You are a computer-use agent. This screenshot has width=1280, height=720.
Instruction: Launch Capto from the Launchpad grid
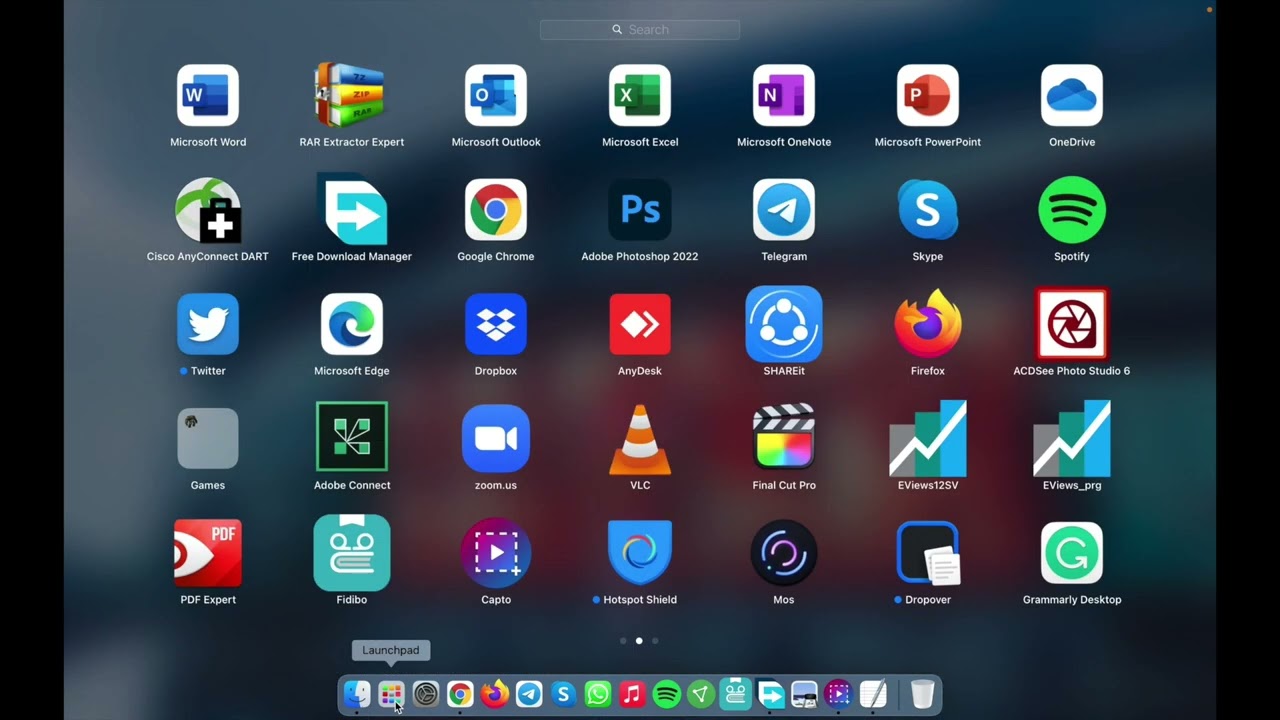[496, 552]
